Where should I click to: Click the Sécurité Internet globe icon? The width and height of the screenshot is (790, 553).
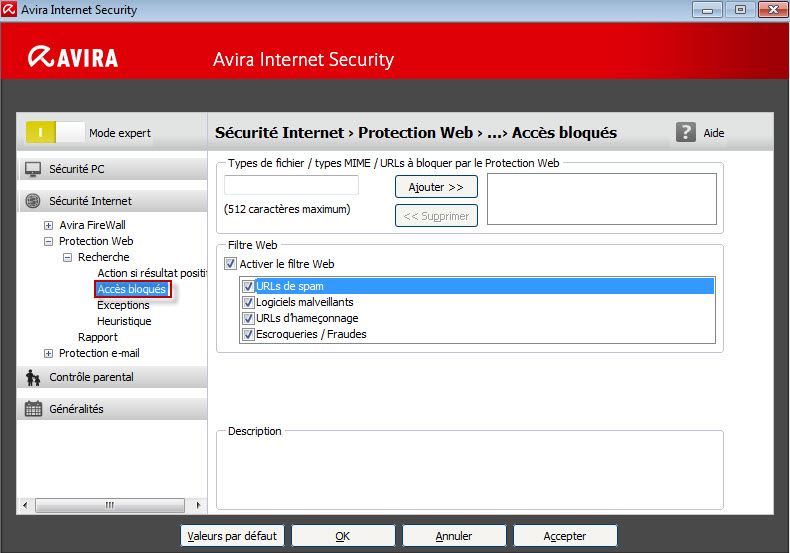pos(33,201)
